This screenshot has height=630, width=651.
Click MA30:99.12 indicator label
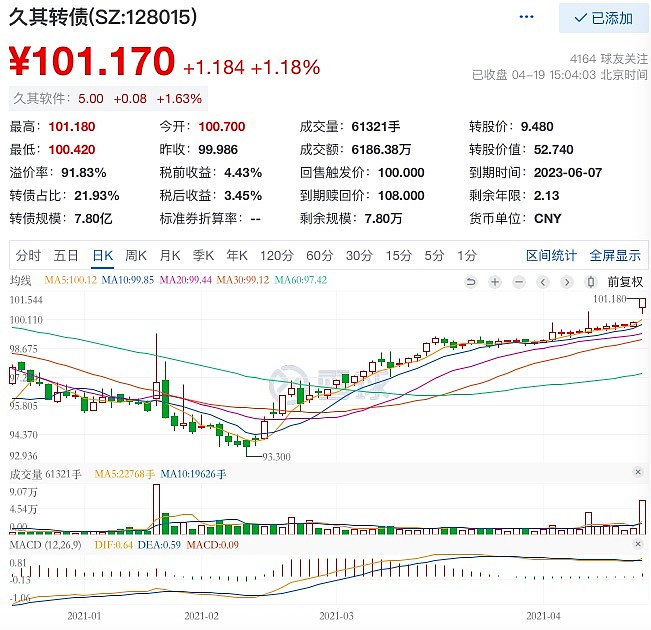click(x=243, y=280)
